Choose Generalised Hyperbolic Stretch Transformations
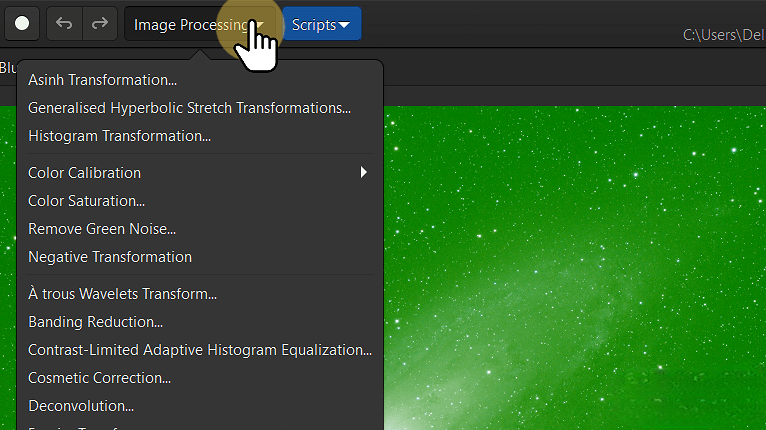The width and height of the screenshot is (766, 430). click(200, 108)
